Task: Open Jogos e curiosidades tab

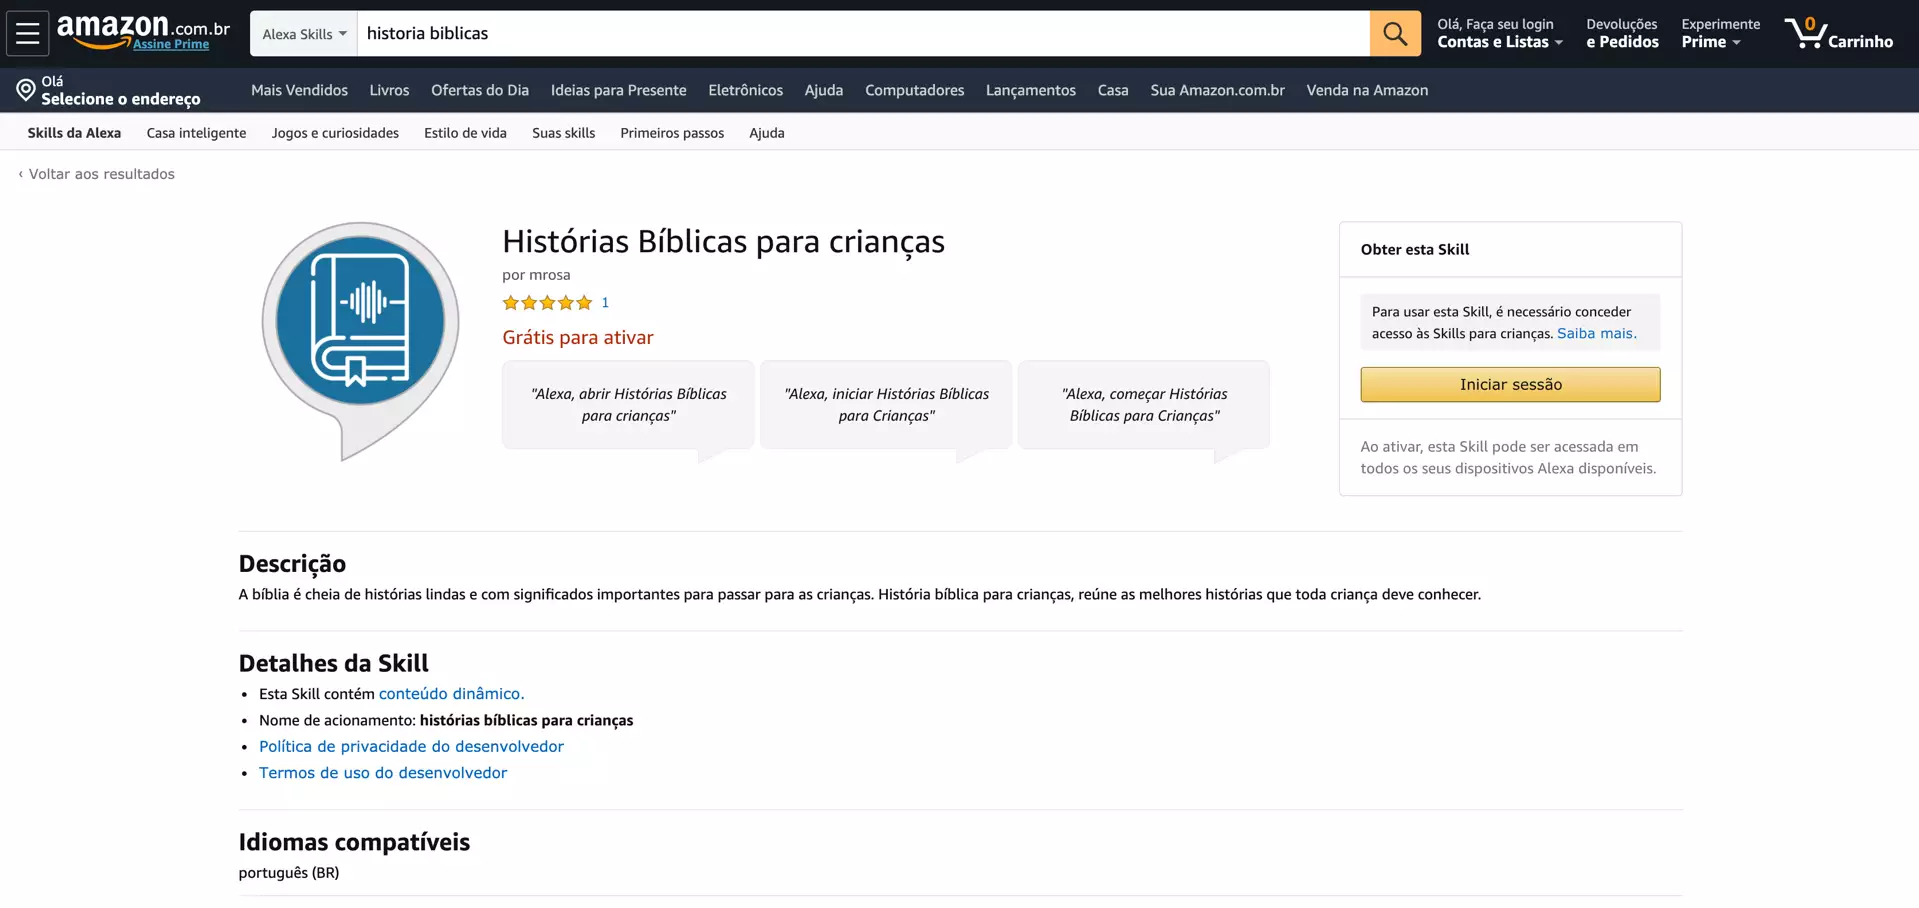Action: pos(335,133)
